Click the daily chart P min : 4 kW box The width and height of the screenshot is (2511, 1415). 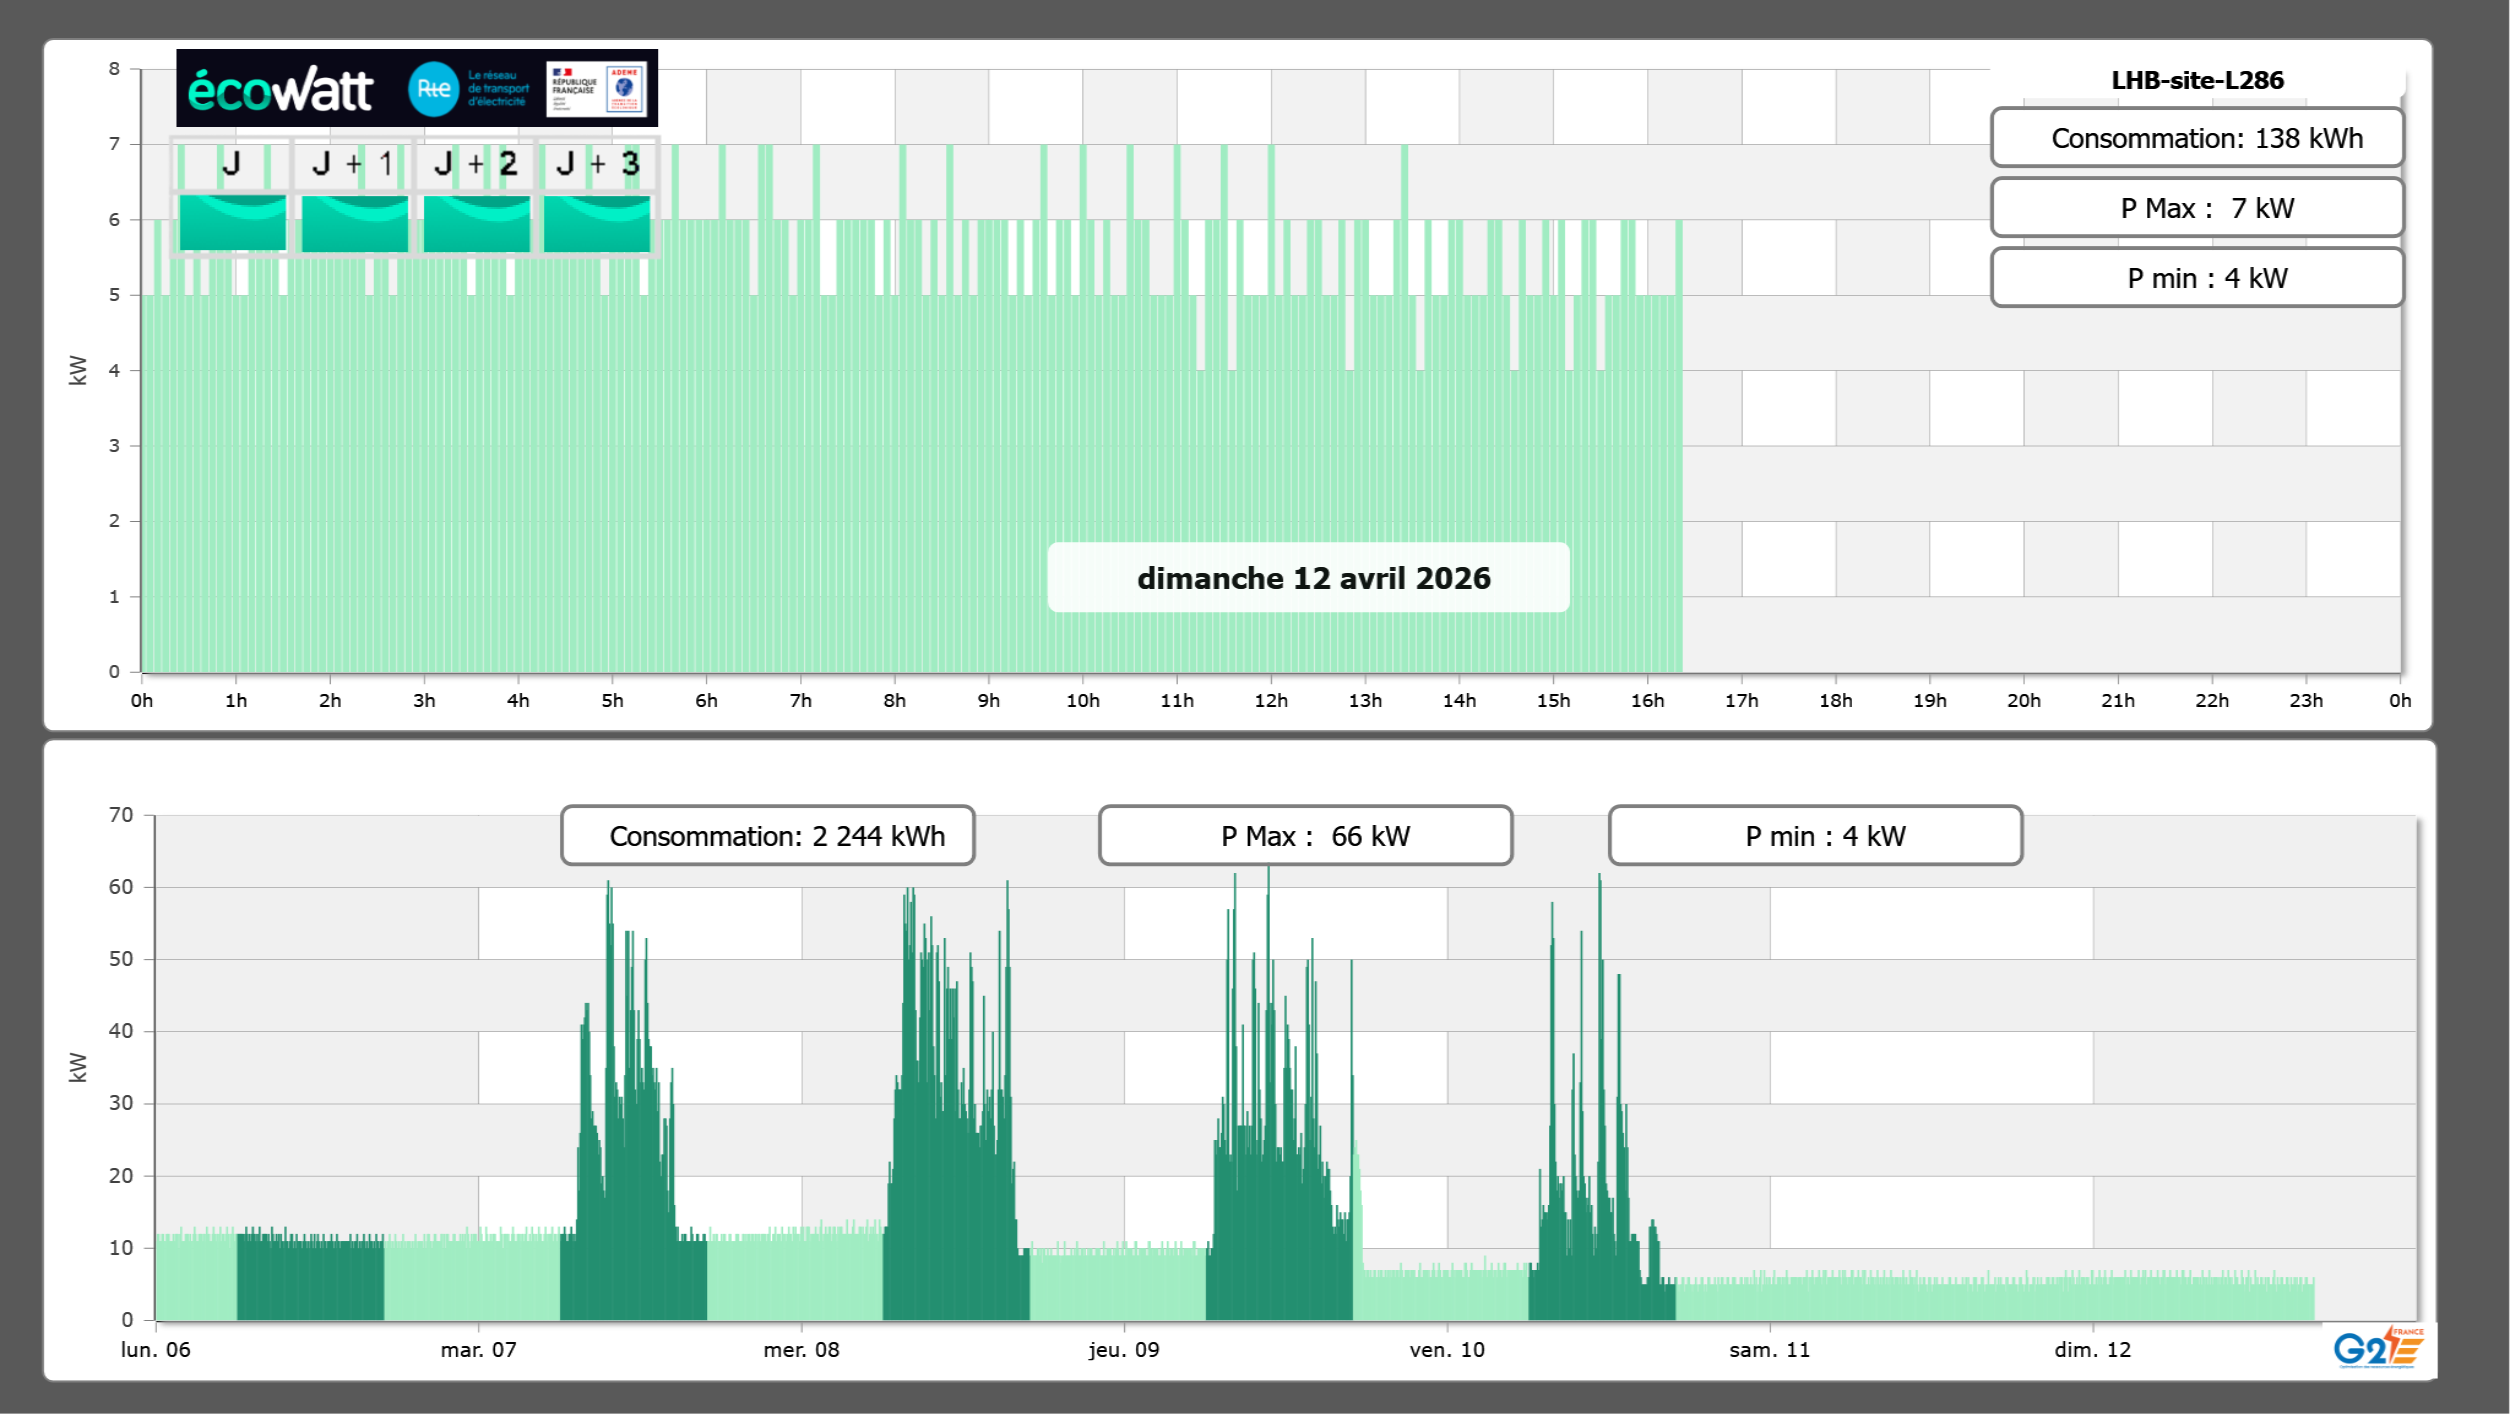click(x=2196, y=278)
